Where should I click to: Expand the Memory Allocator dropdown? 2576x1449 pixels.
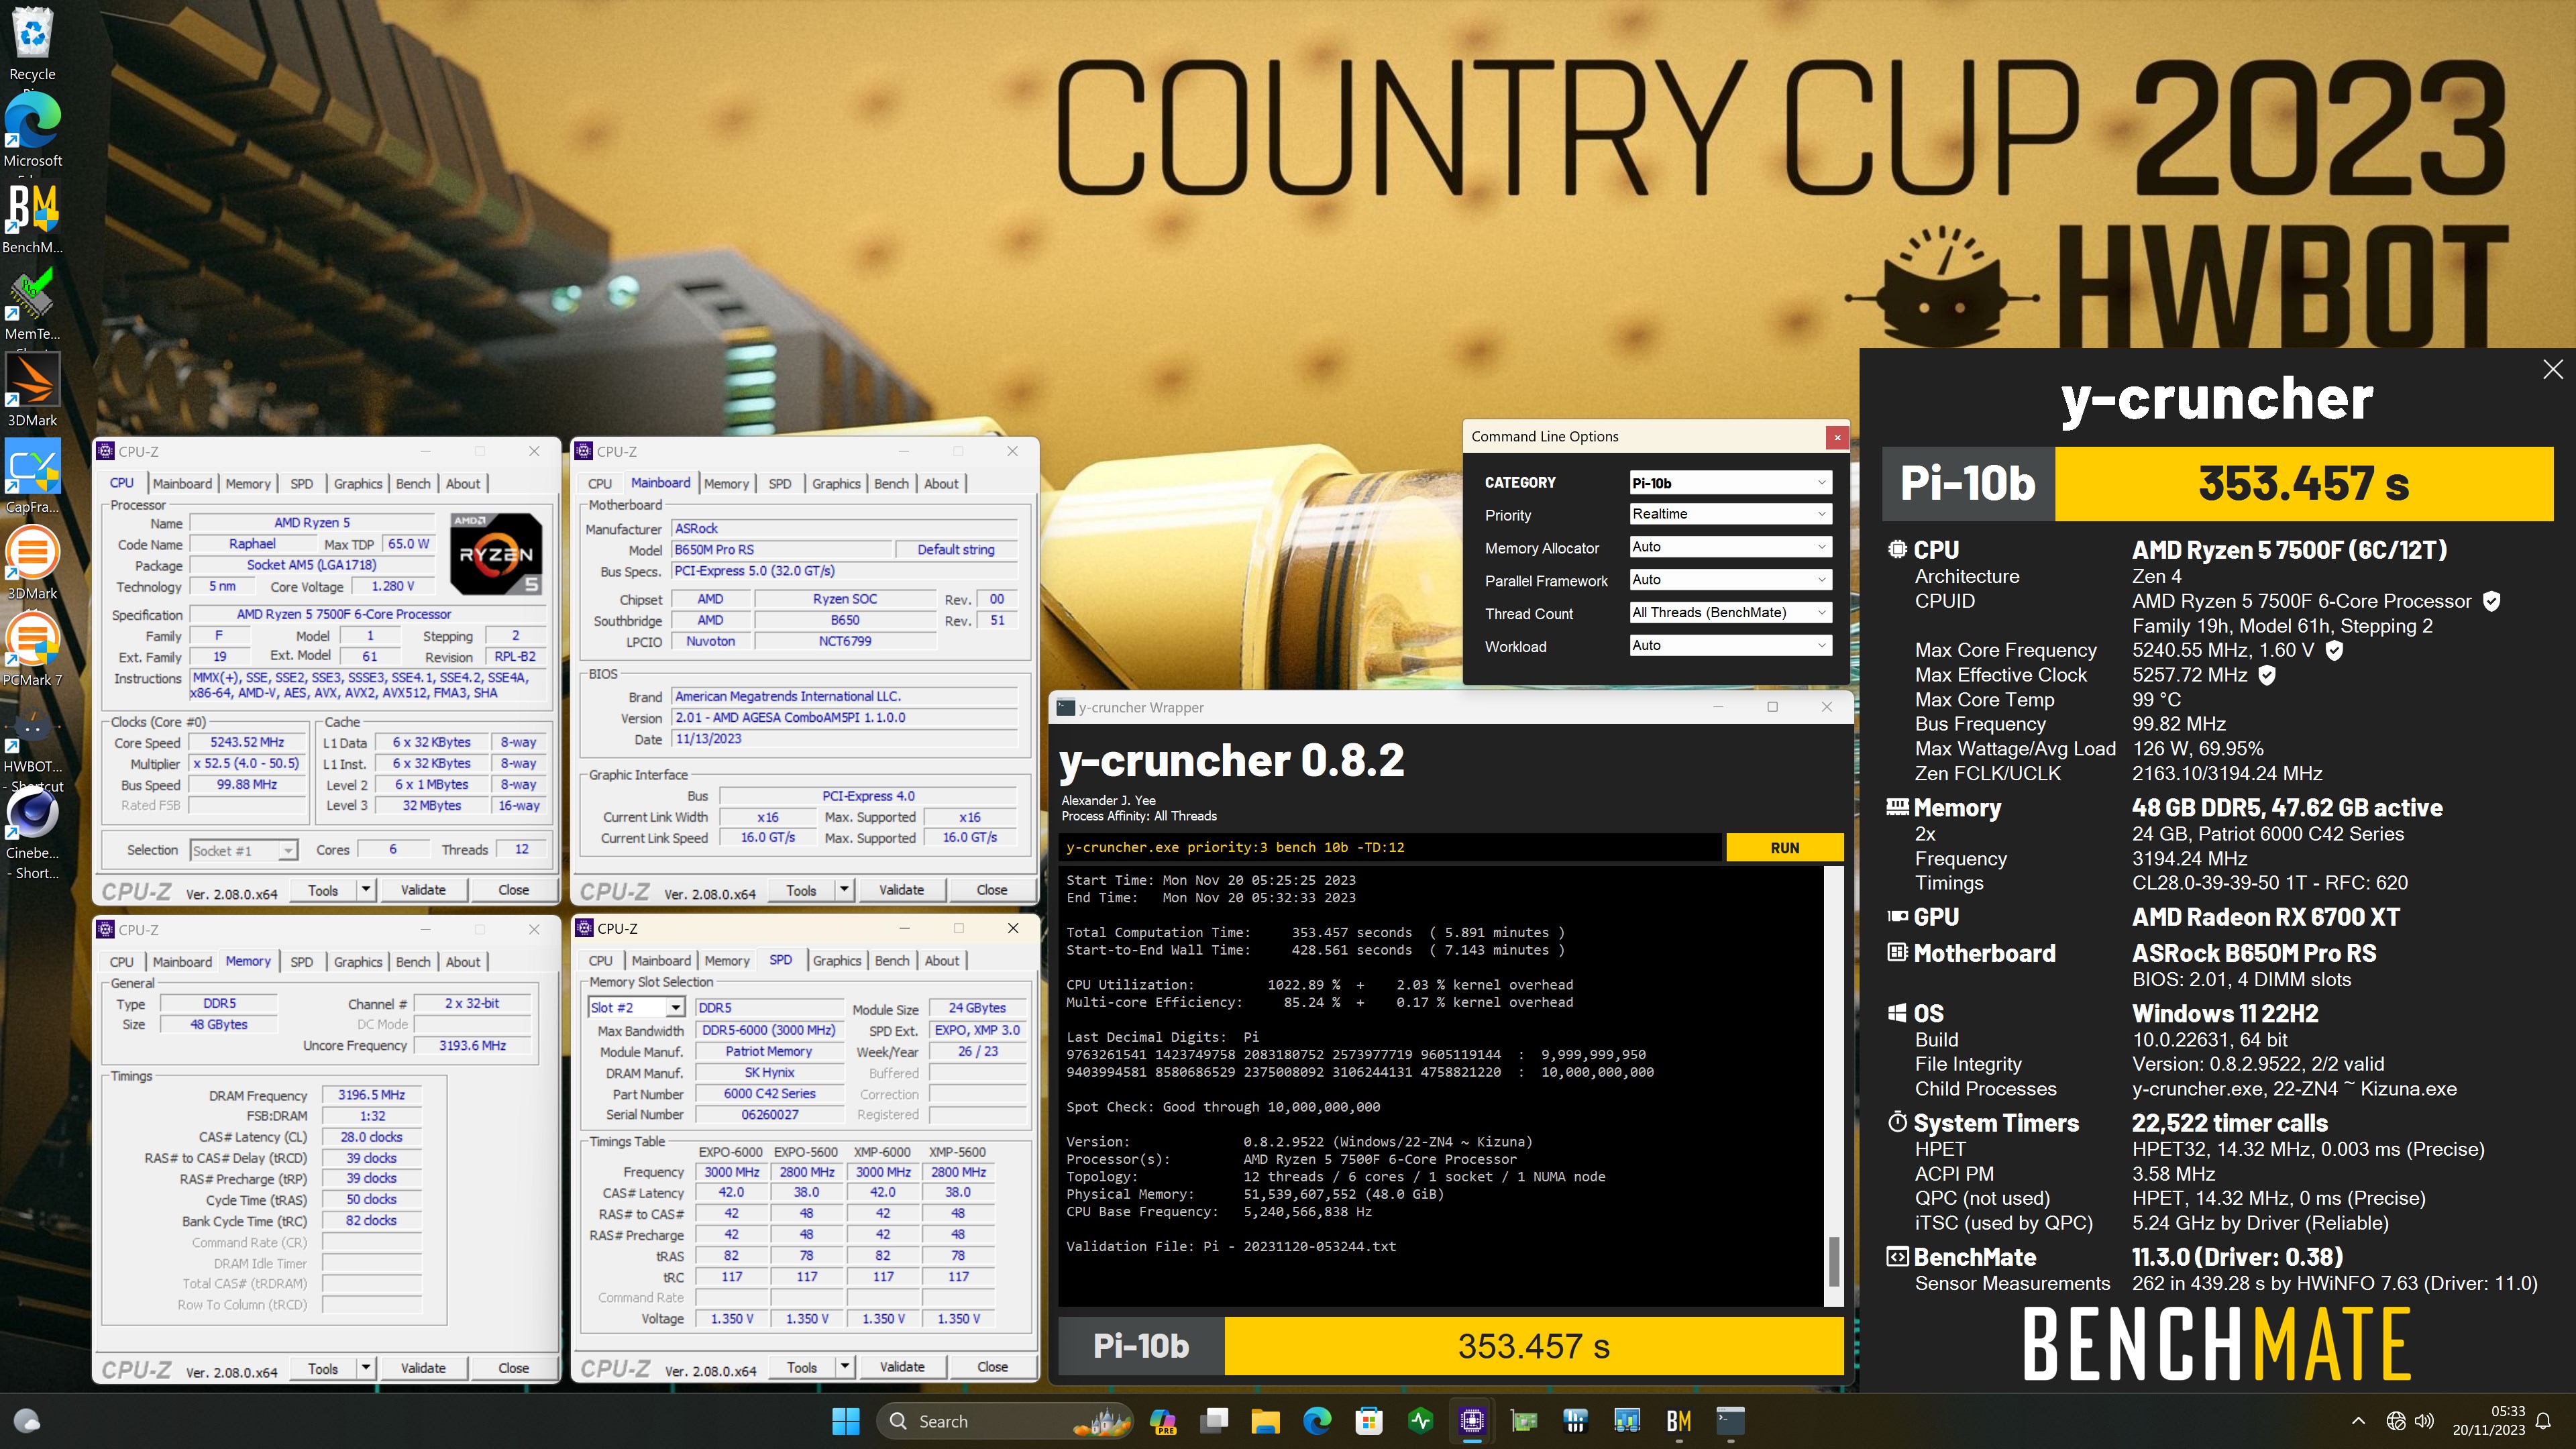pyautogui.click(x=1730, y=547)
